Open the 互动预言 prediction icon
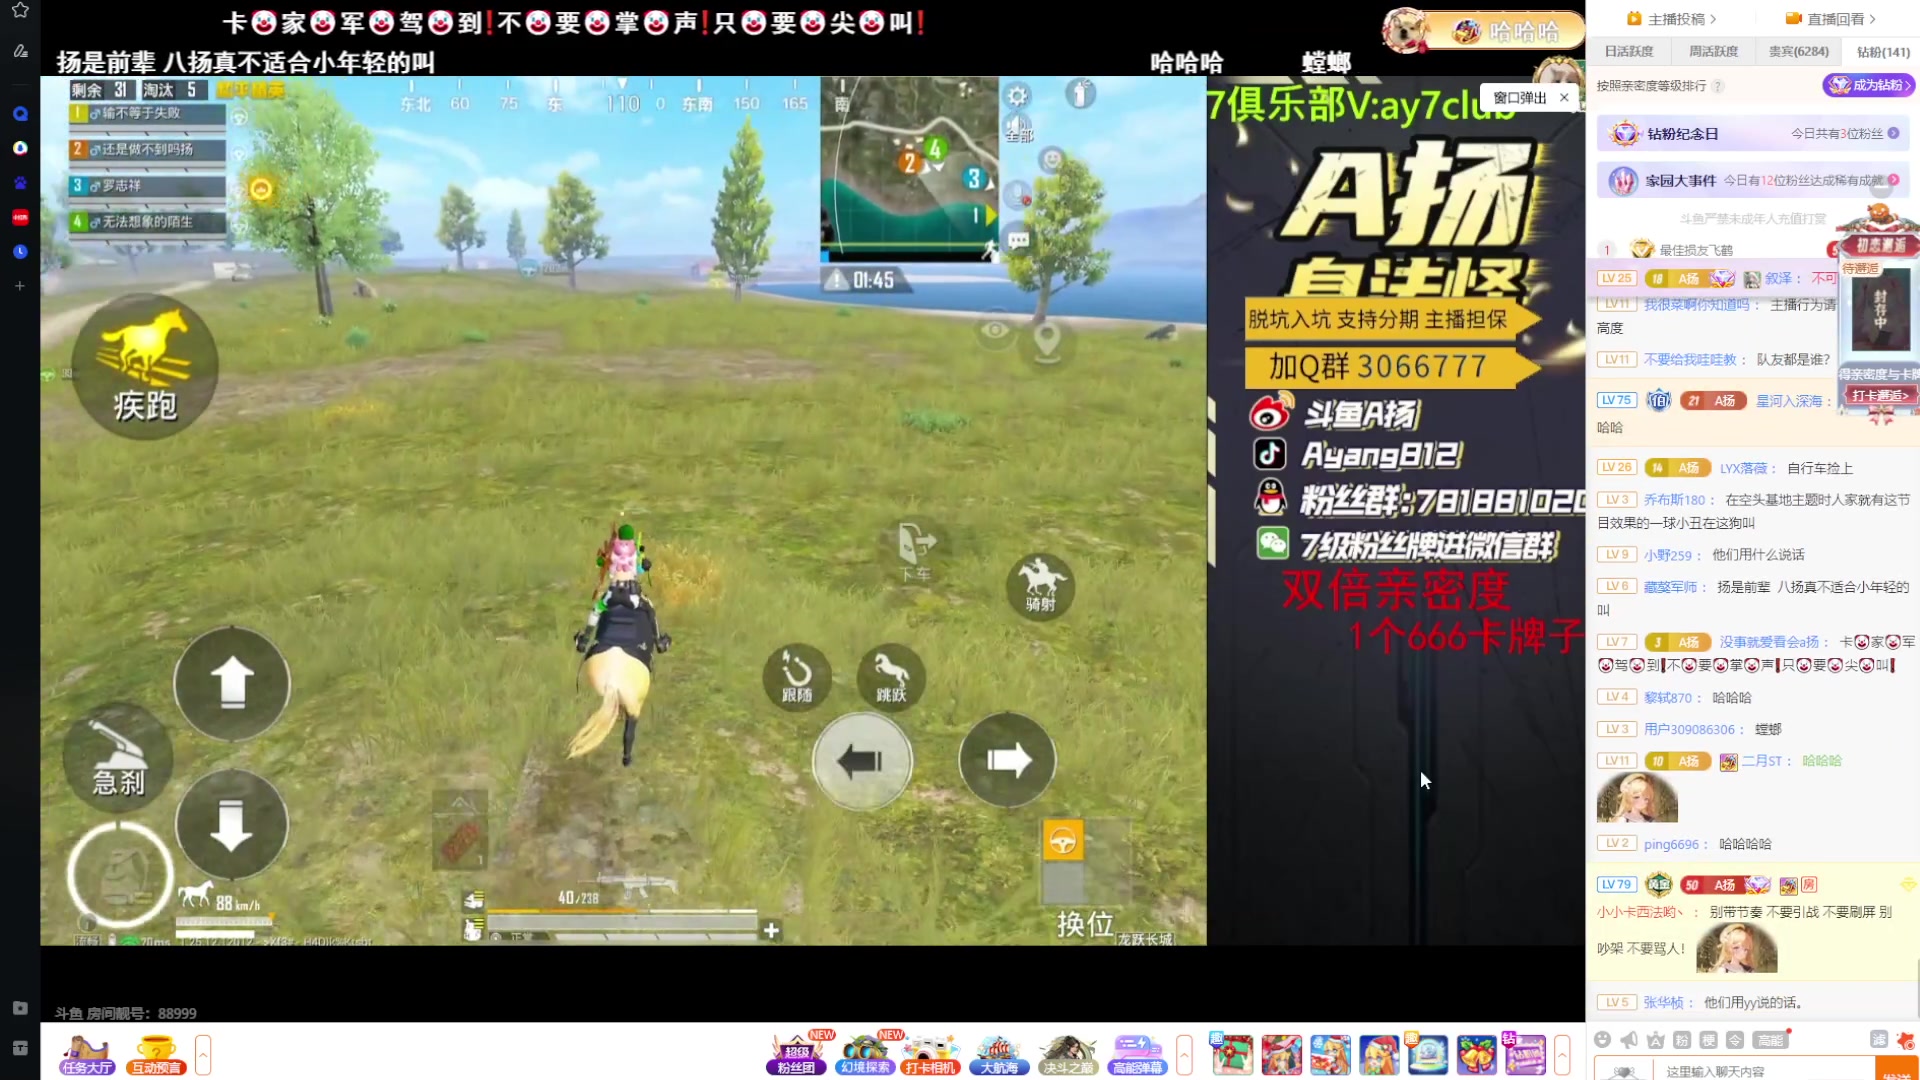1920x1080 pixels. coord(156,1055)
